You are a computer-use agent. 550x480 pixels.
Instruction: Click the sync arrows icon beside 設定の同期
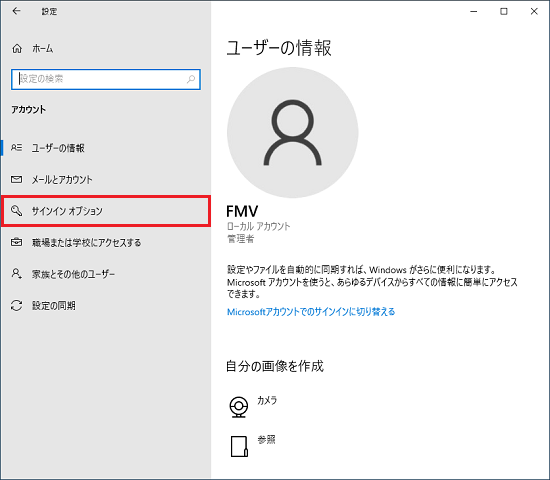pyautogui.click(x=16, y=305)
